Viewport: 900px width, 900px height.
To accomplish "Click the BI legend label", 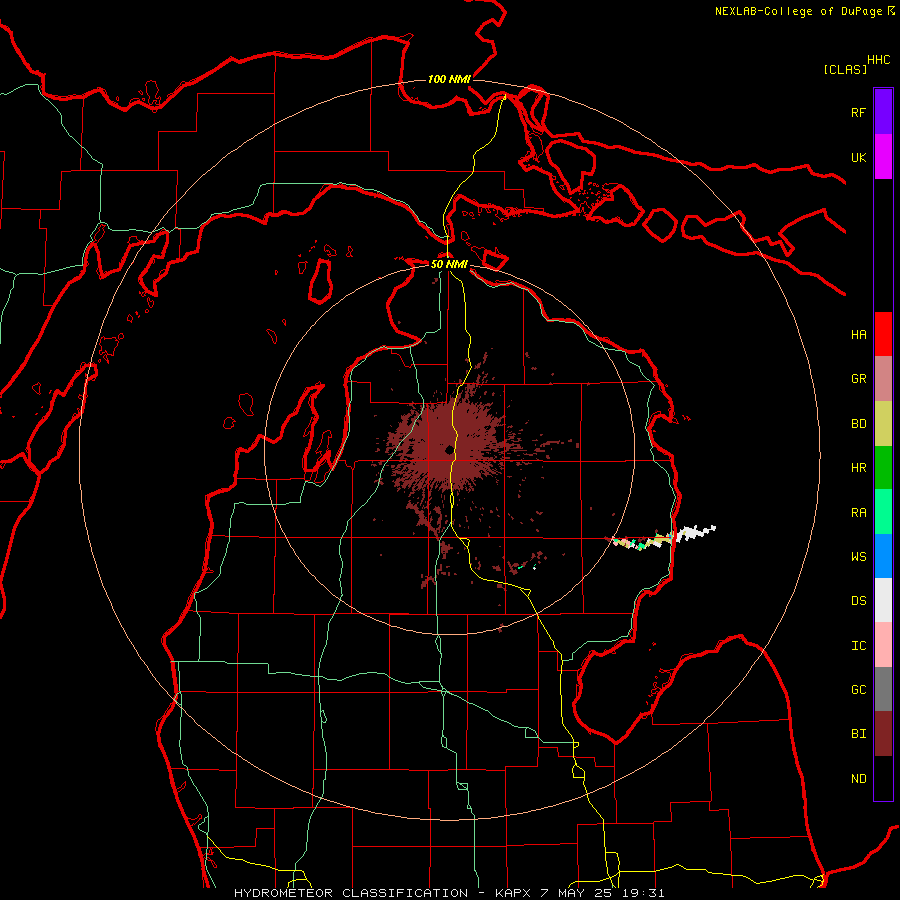I will [x=858, y=734].
